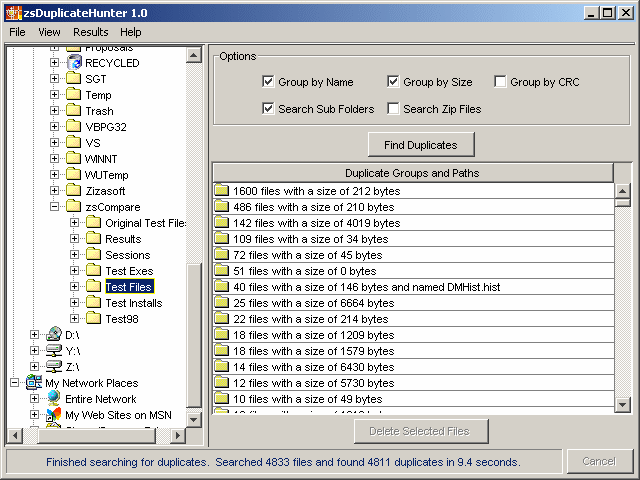Click the My Network Places icon
Screen dimensions: 640x480
pyautogui.click(x=34, y=382)
